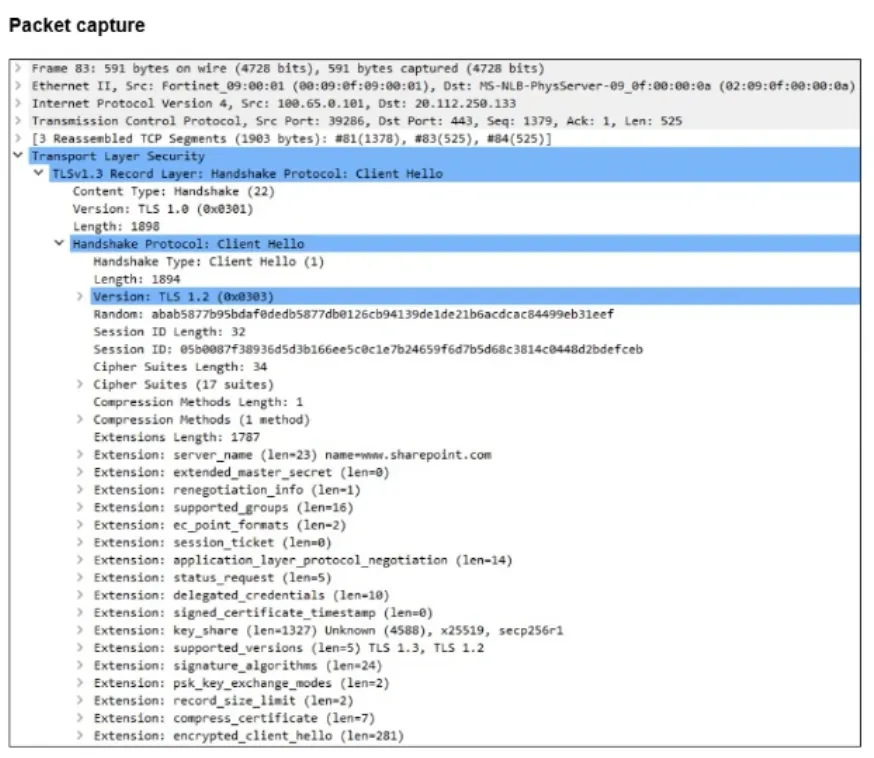Screen dimensions: 874x758
Task: Select the supported_versions extension row
Action: pyautogui.click(x=475, y=648)
